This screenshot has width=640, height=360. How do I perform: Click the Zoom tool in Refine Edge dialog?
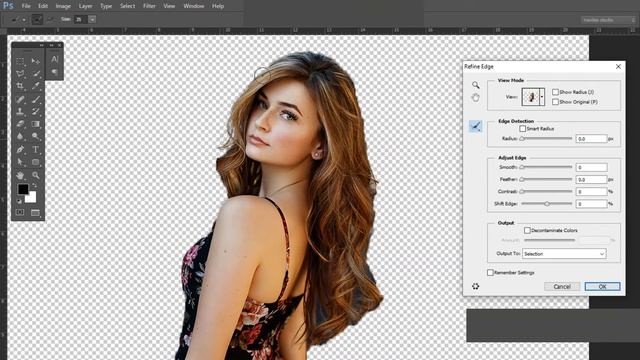[x=476, y=85]
